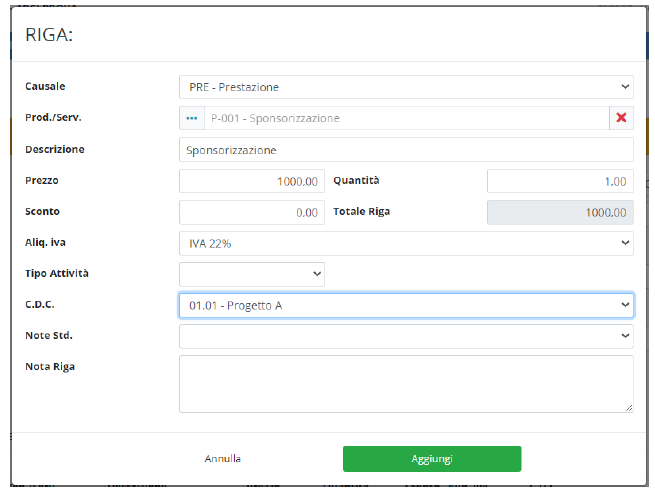Select the Quantità input field
This screenshot has width=655, height=498.
[560, 181]
